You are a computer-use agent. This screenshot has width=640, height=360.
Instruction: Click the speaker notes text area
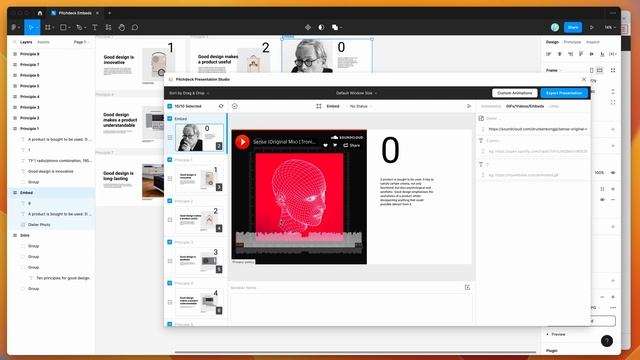(x=351, y=308)
